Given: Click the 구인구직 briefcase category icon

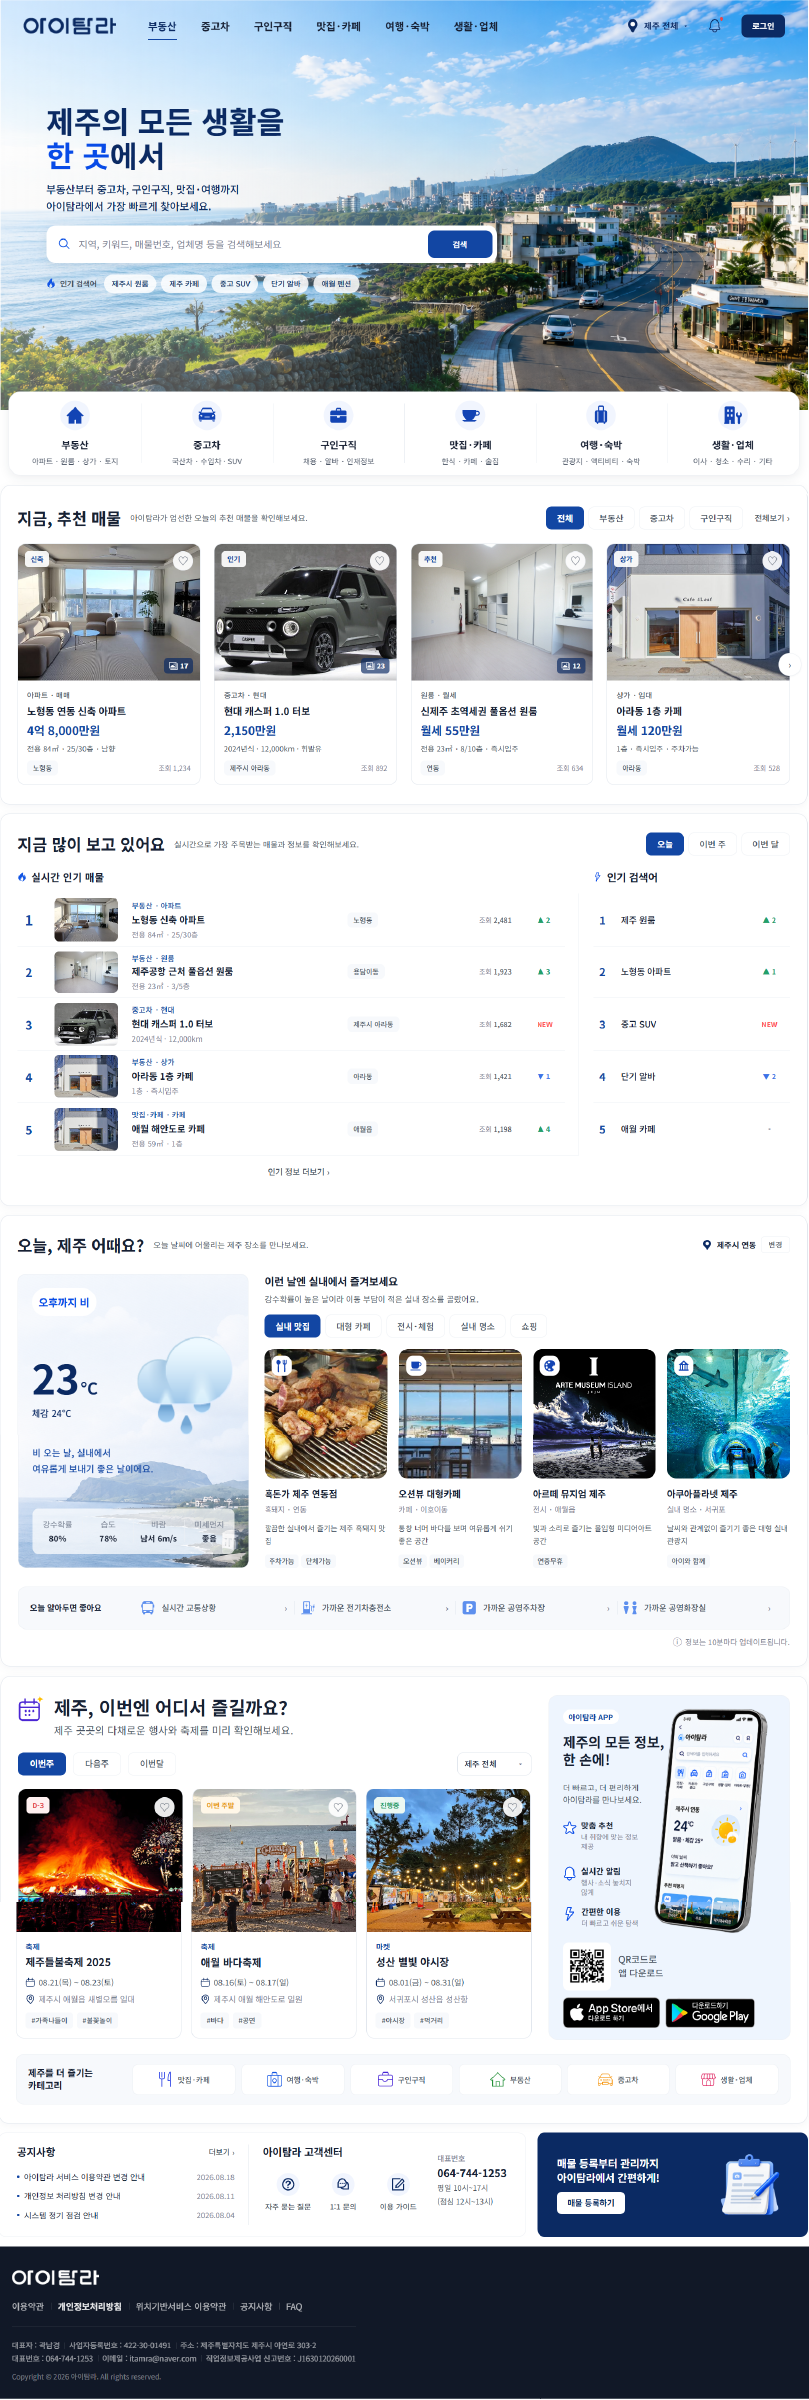Looking at the screenshot, I should (x=339, y=415).
